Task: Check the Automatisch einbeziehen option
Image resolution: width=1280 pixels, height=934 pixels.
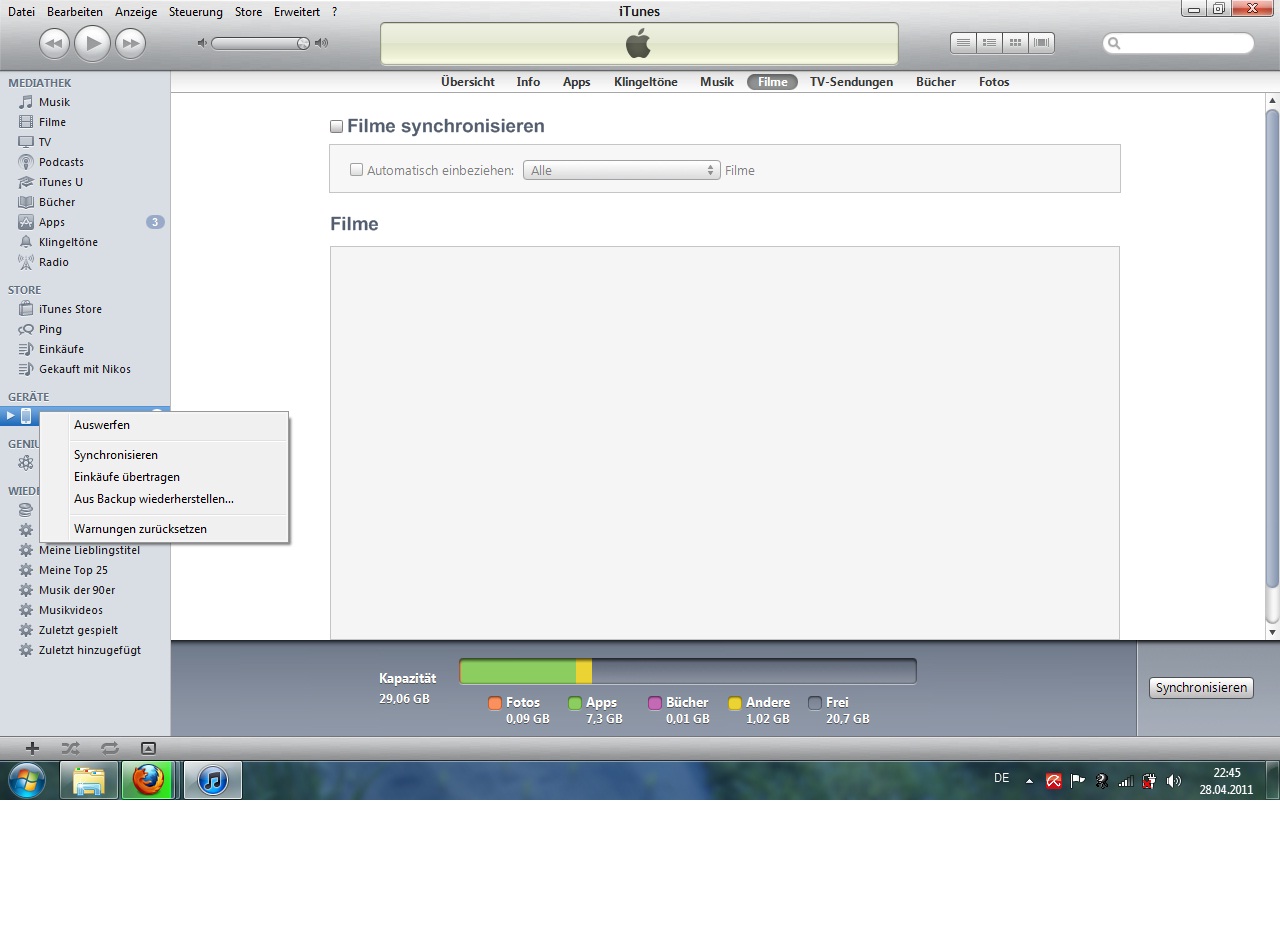Action: [356, 170]
